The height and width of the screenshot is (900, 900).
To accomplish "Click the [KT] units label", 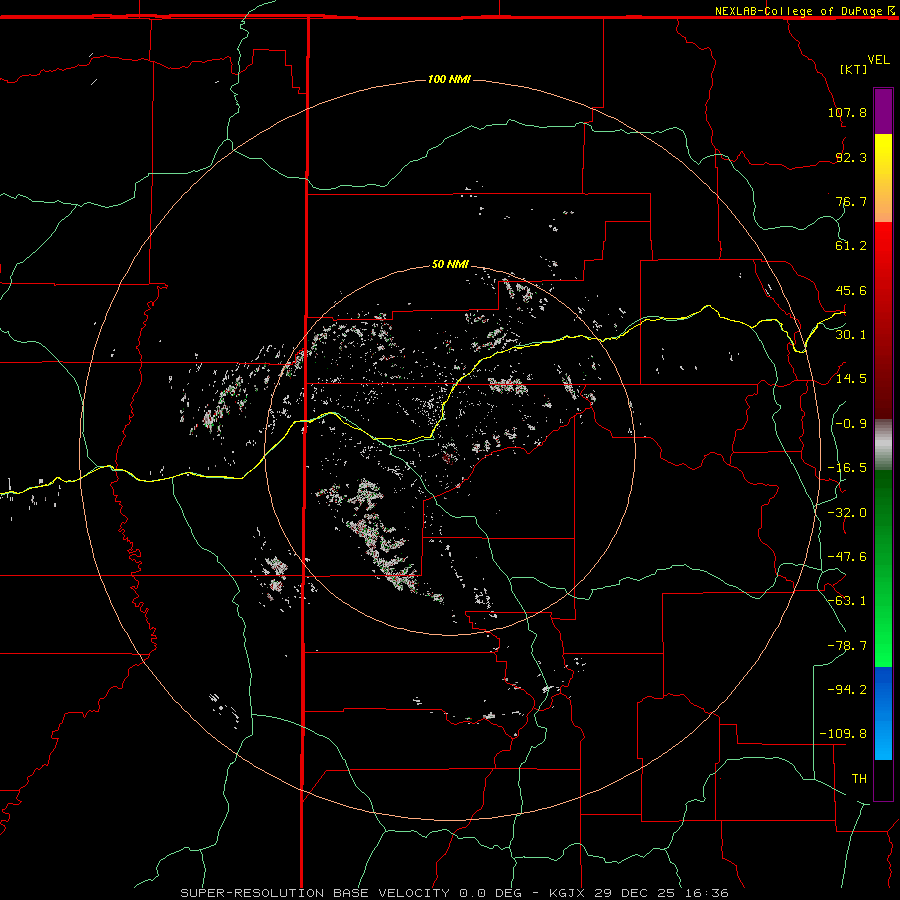I will coord(854,69).
